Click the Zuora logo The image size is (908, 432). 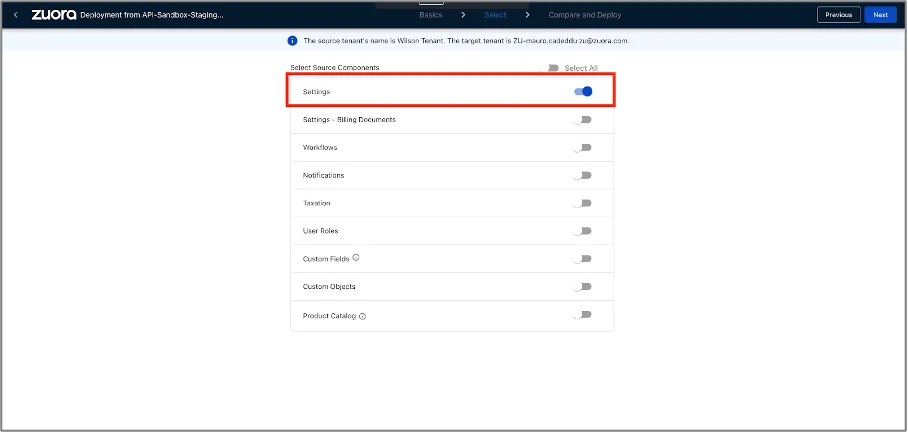click(54, 15)
